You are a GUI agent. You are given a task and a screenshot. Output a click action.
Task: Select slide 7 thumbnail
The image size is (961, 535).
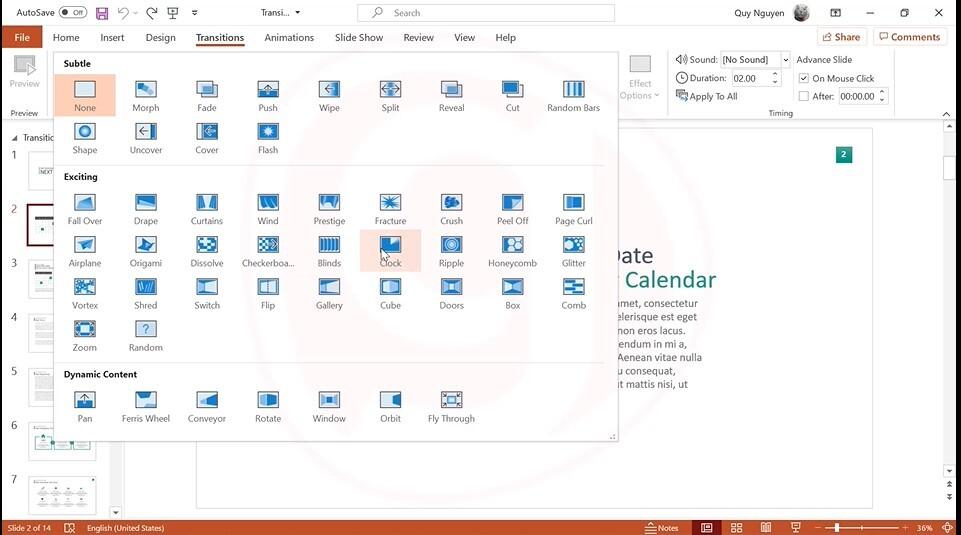(62, 495)
